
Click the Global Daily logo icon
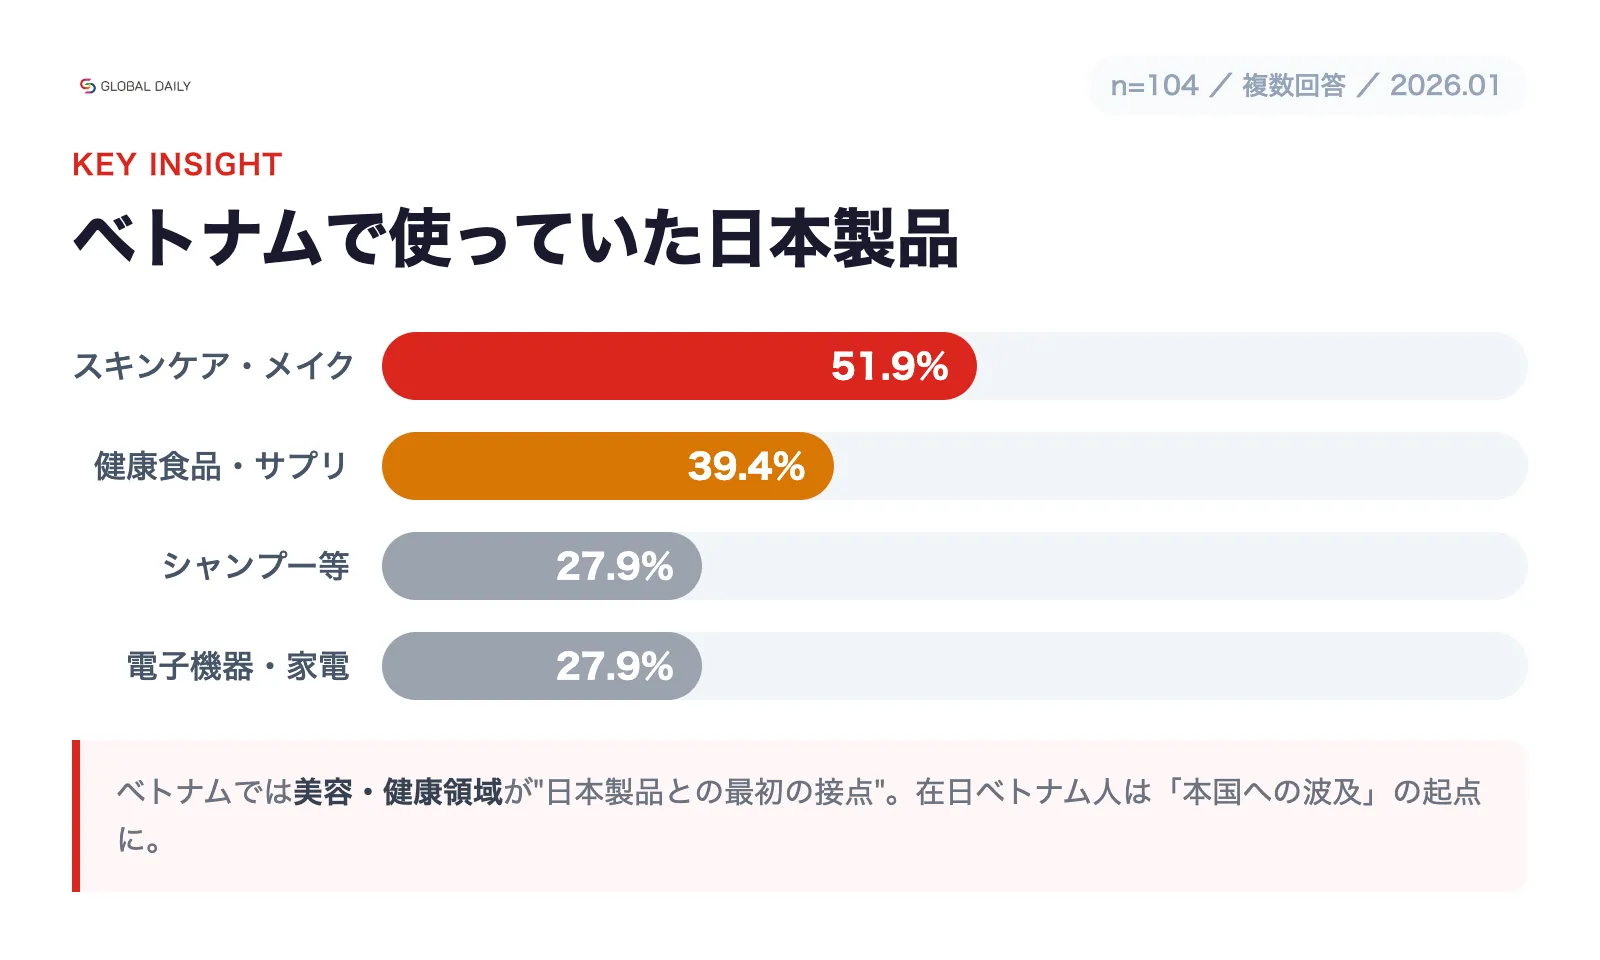[x=88, y=86]
